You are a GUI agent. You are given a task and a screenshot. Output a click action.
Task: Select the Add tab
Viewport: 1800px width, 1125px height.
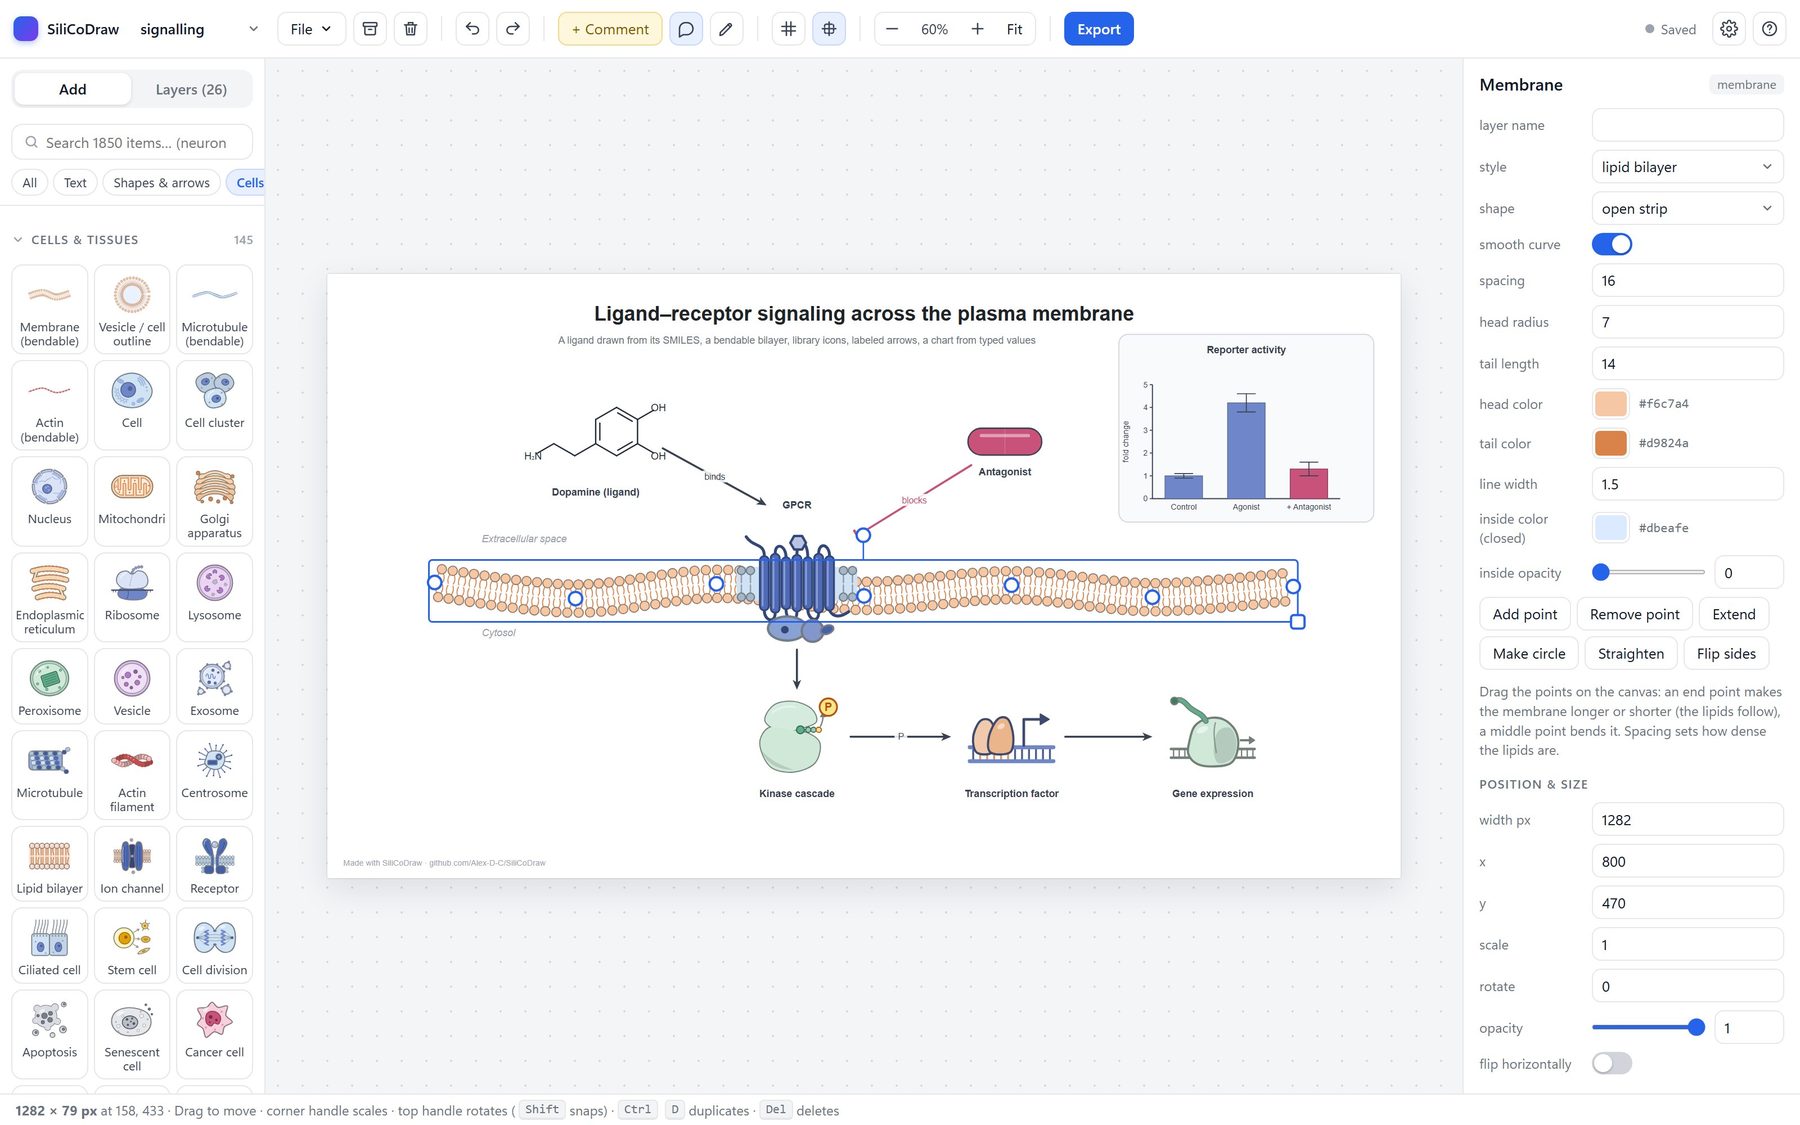pyautogui.click(x=72, y=89)
